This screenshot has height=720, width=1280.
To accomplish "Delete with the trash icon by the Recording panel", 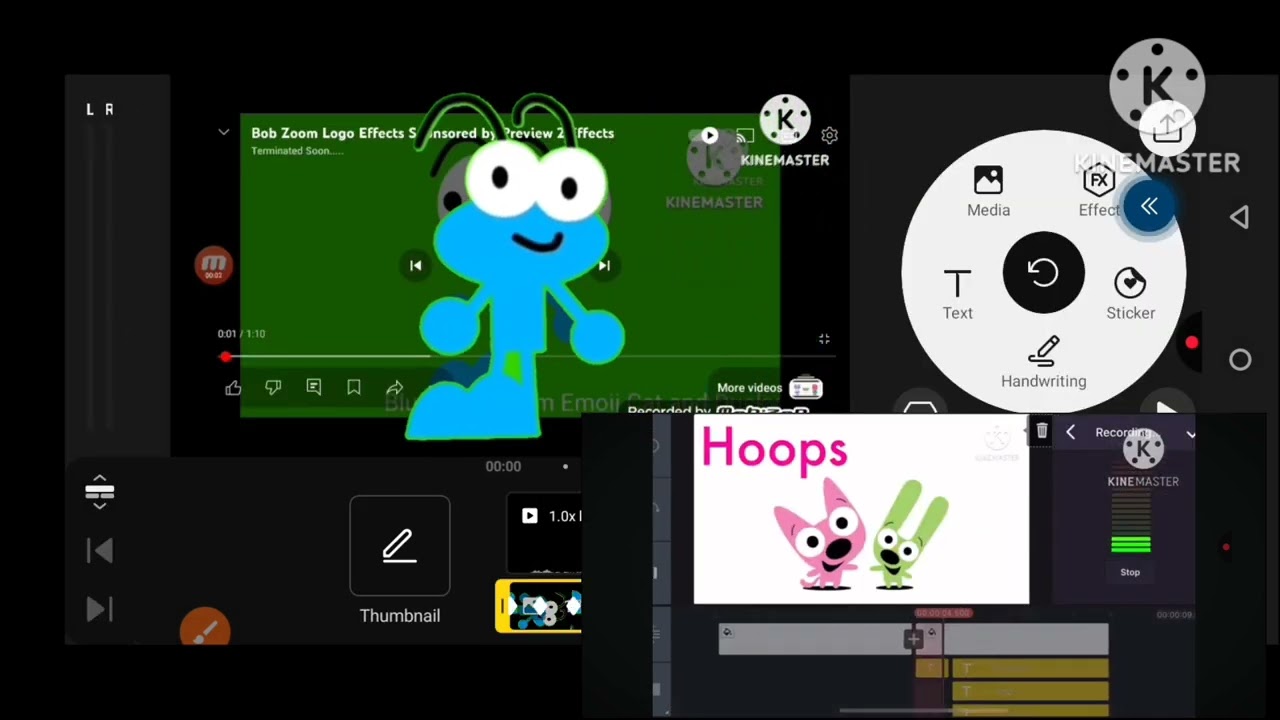I will click(1042, 430).
